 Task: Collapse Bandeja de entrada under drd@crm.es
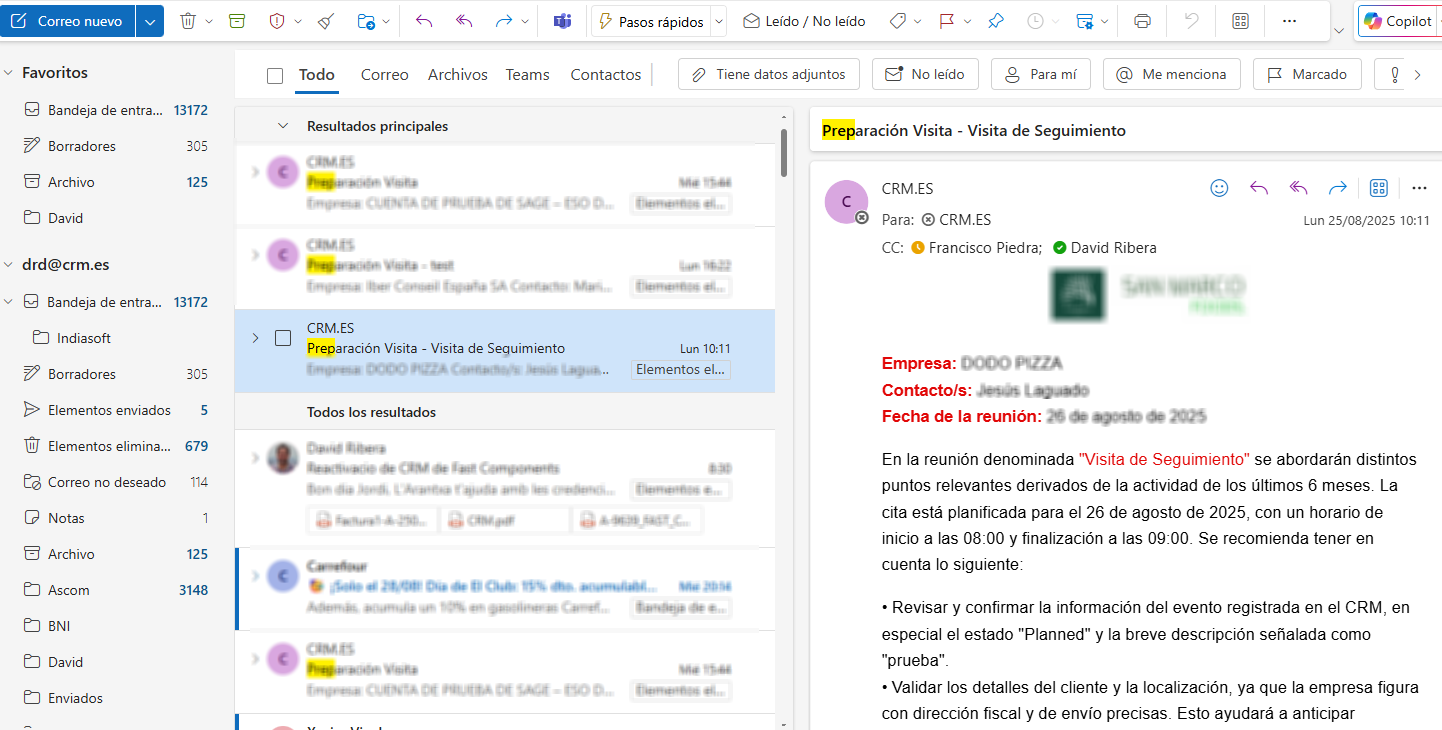(9, 301)
